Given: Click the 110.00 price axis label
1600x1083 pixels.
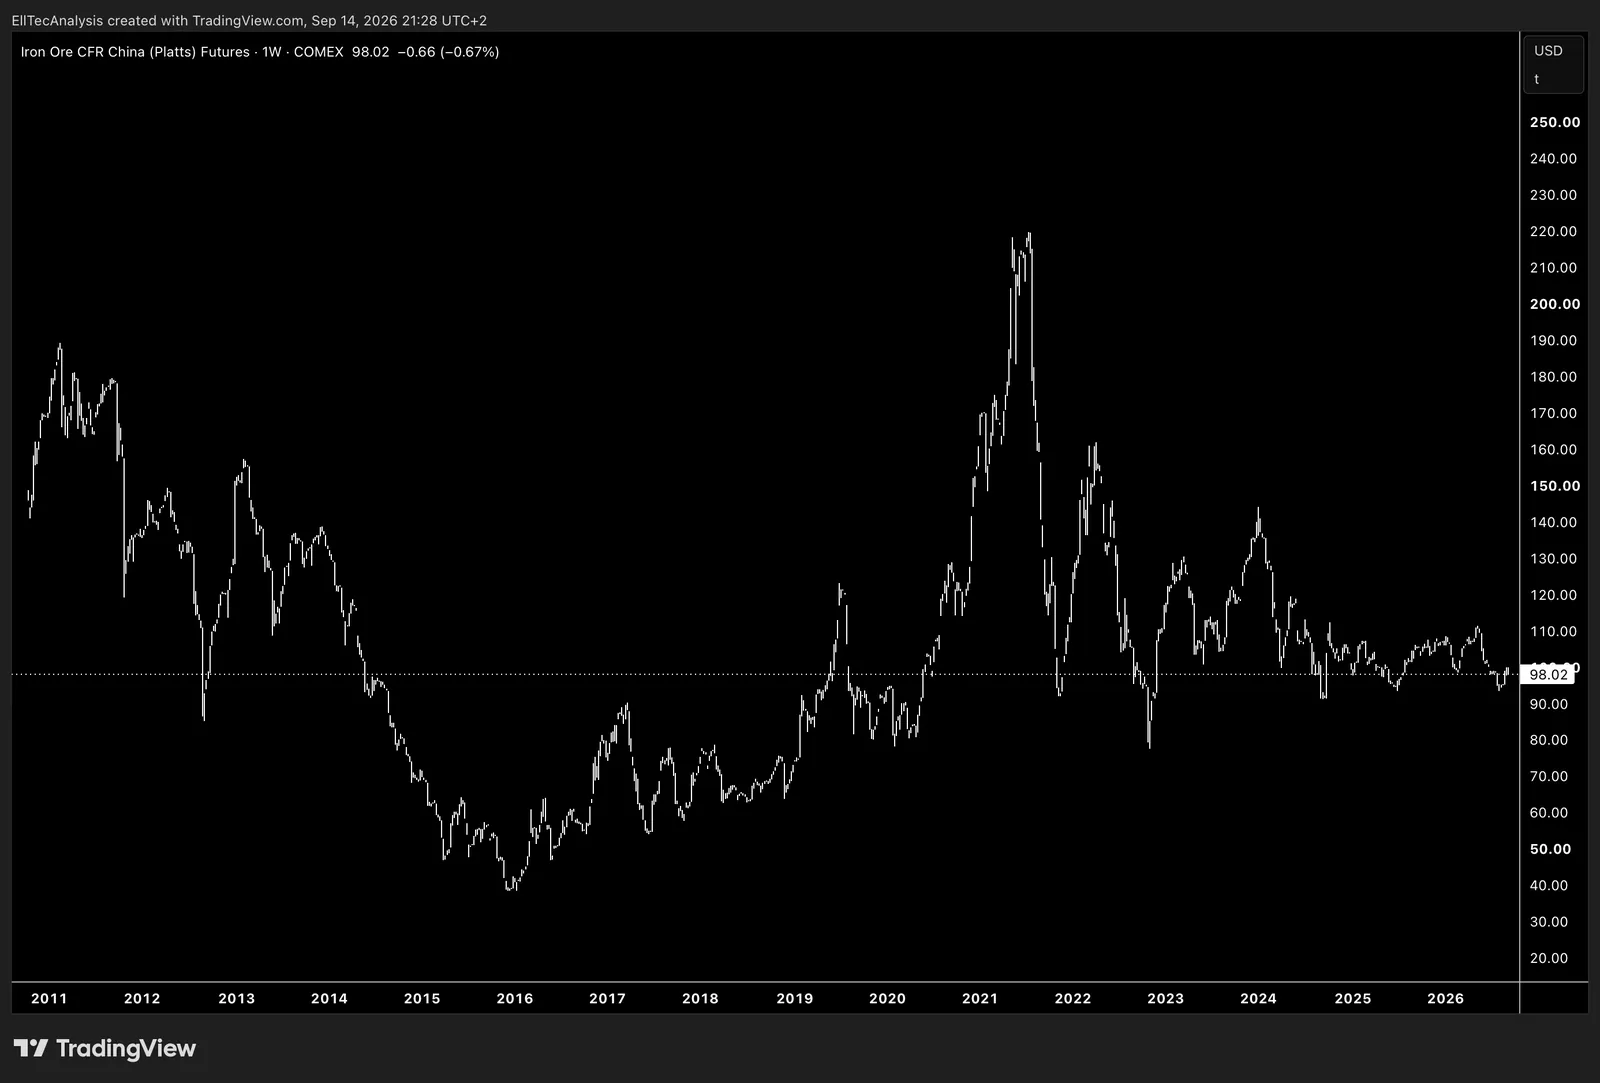Looking at the screenshot, I should 1553,631.
